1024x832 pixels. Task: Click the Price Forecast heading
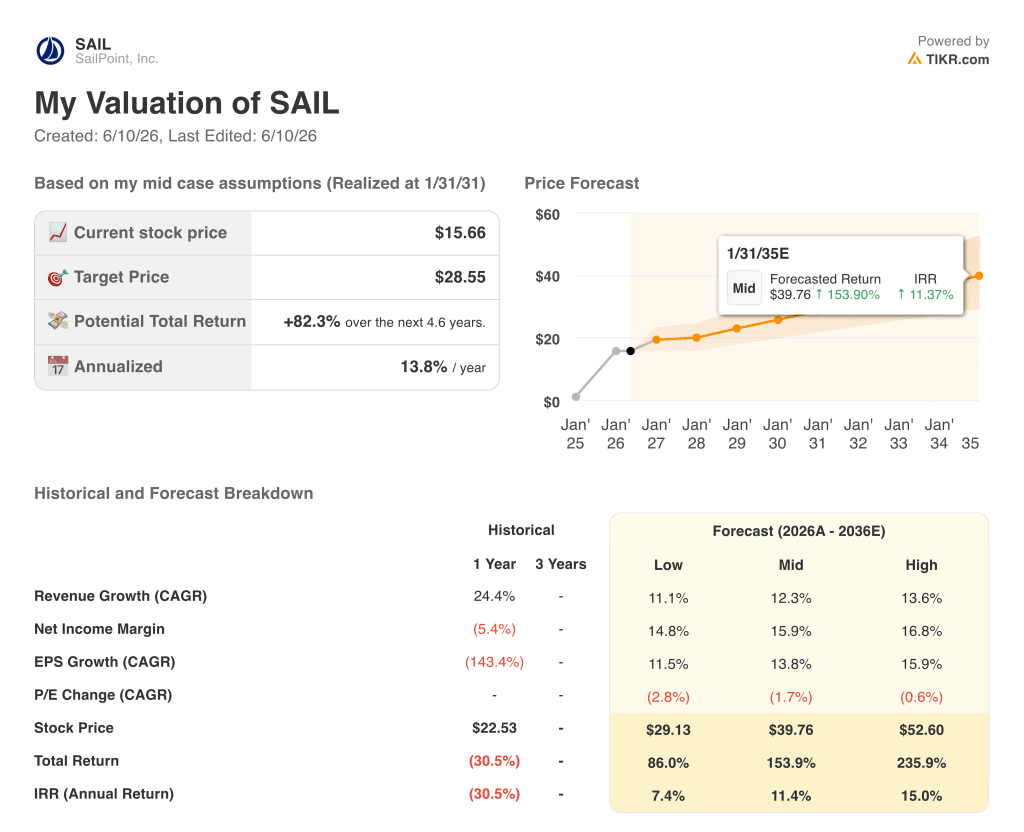tap(582, 184)
